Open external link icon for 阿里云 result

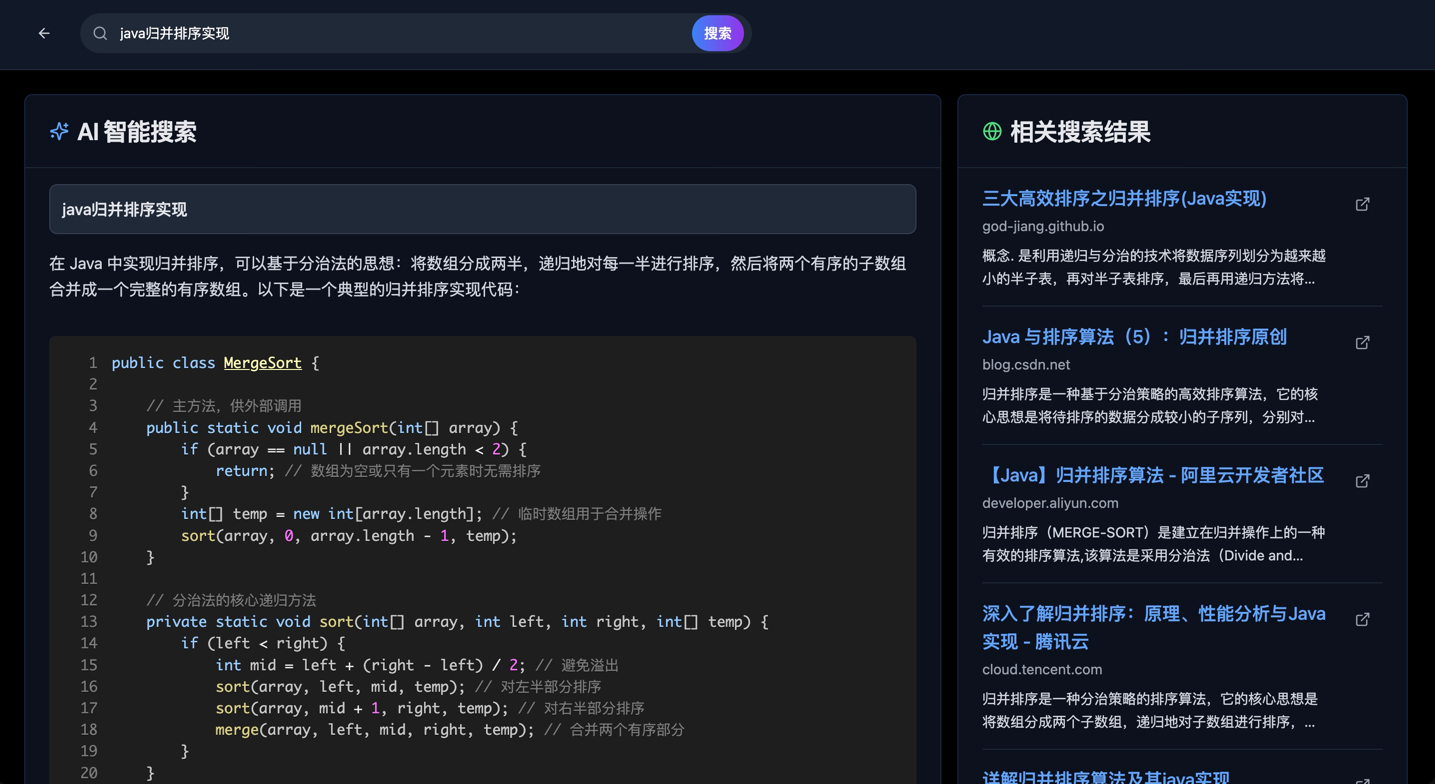click(x=1362, y=481)
